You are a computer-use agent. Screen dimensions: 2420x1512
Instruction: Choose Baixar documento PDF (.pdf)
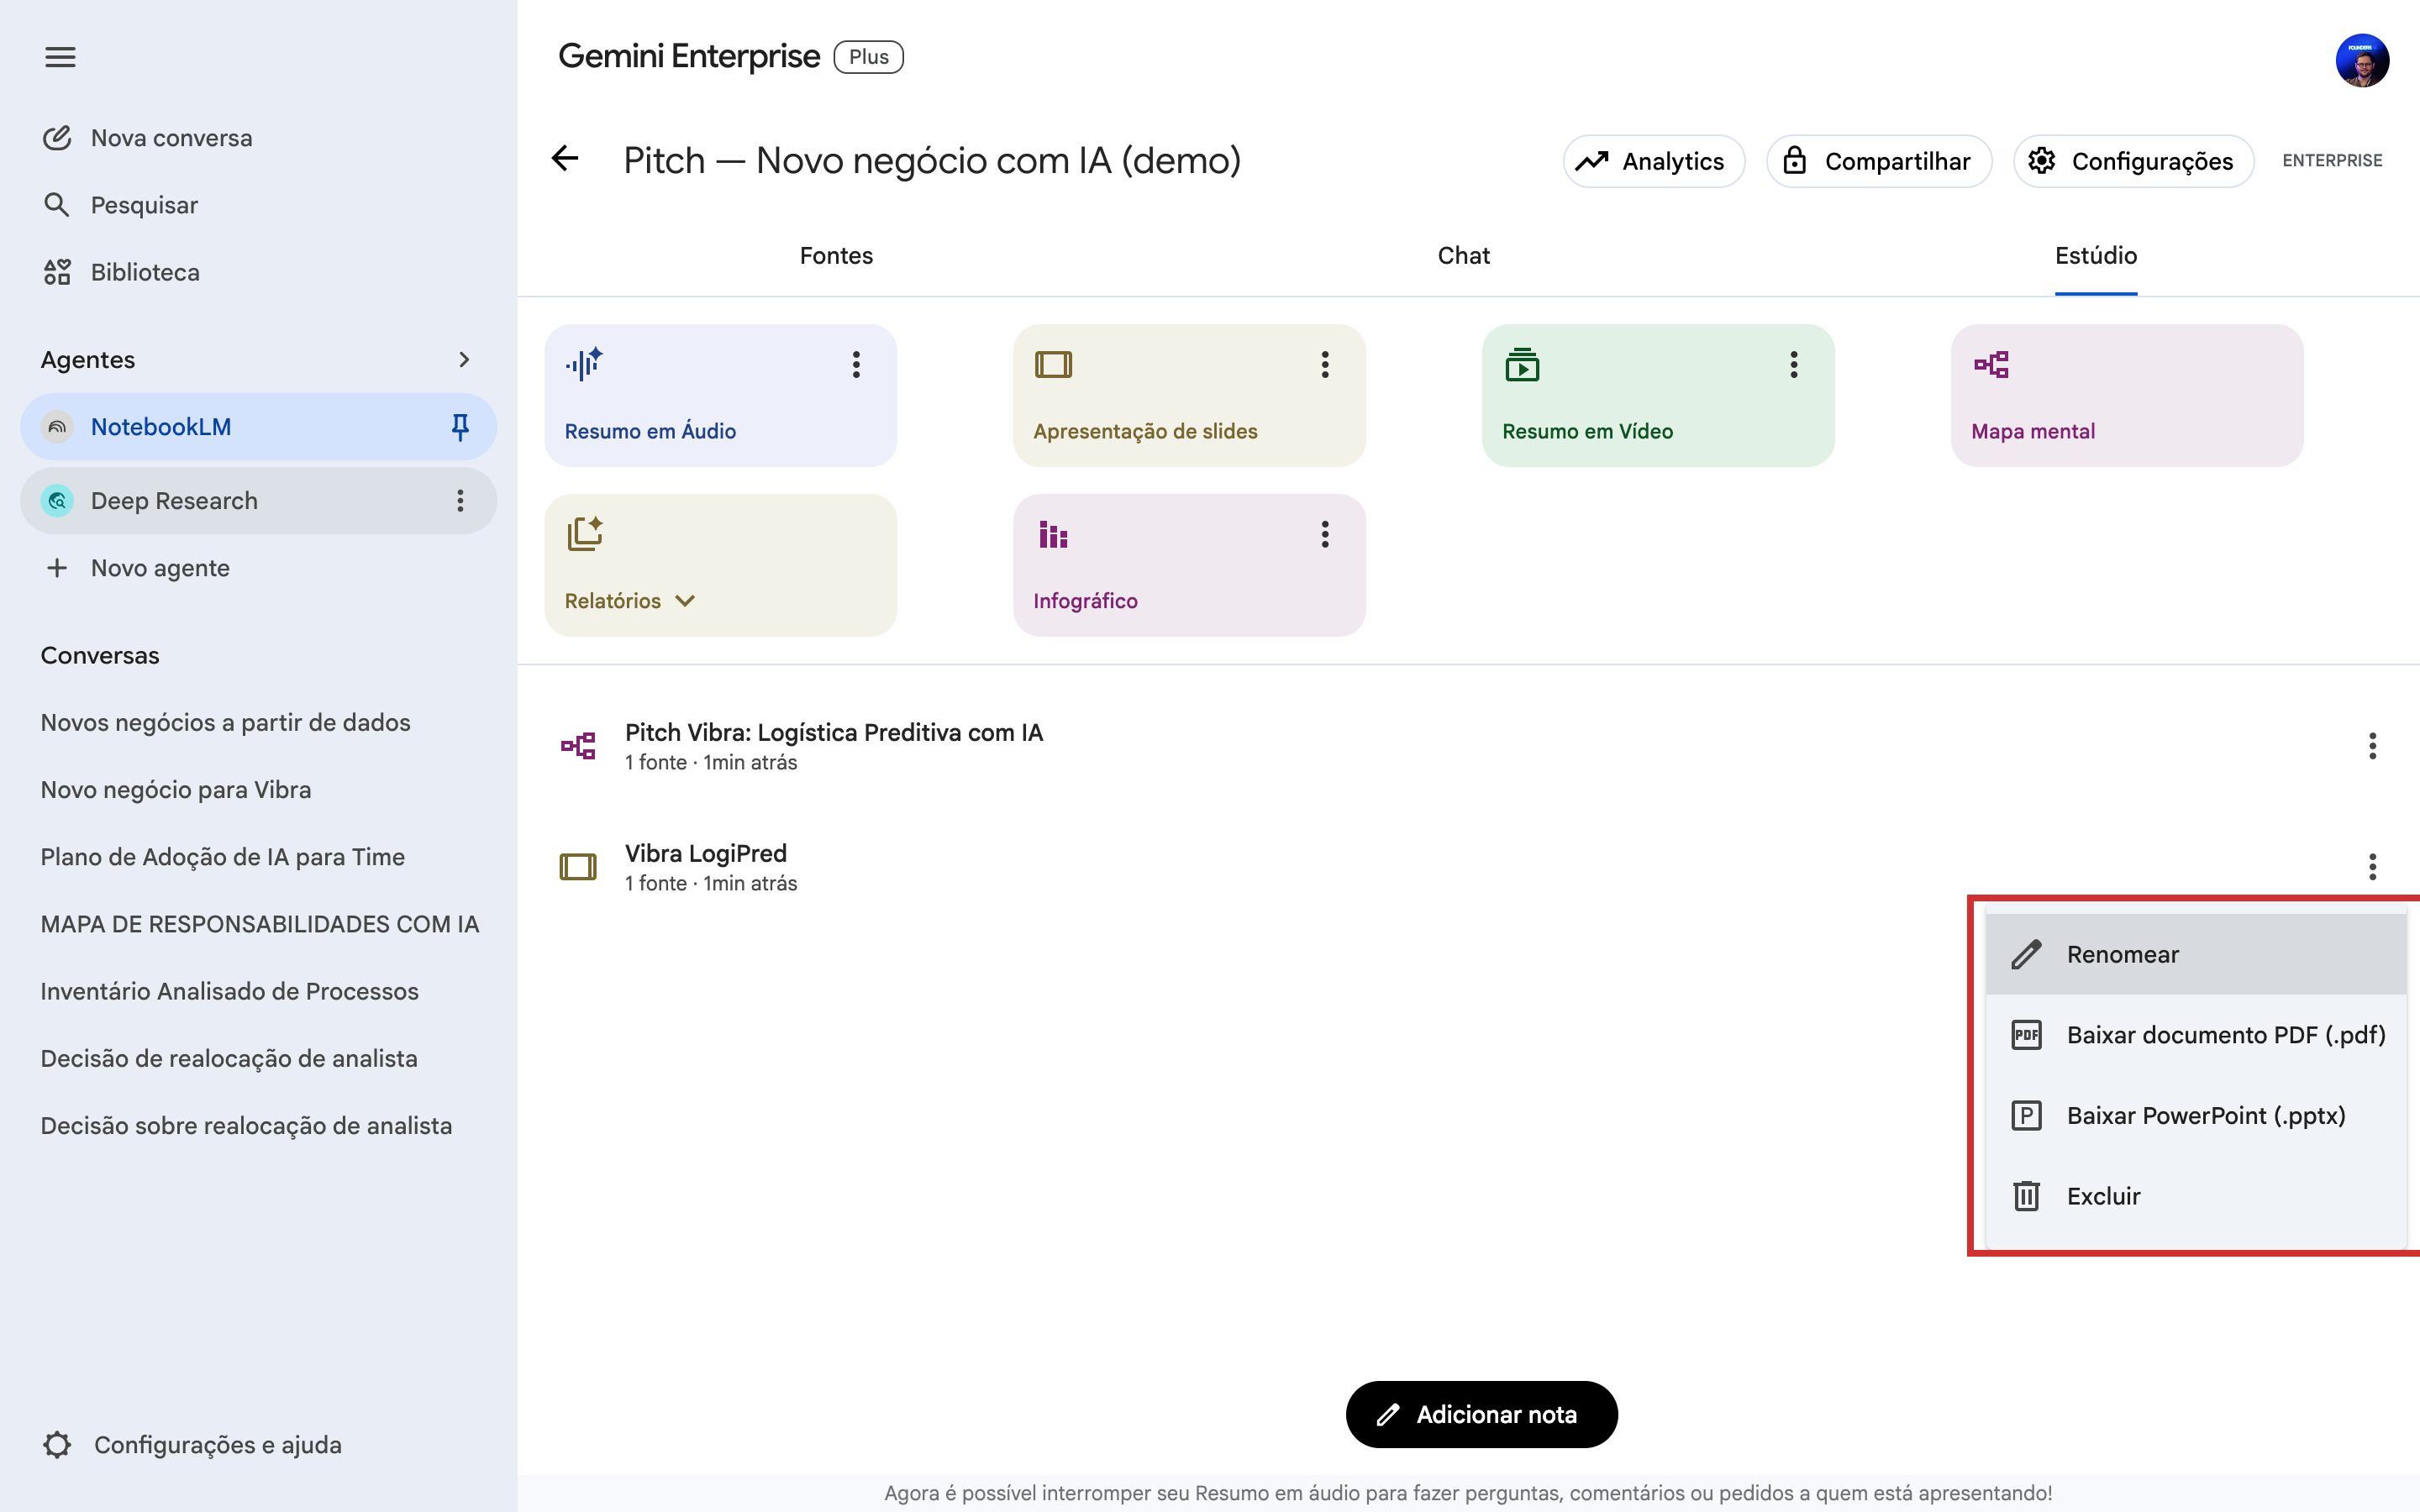(x=2195, y=1035)
